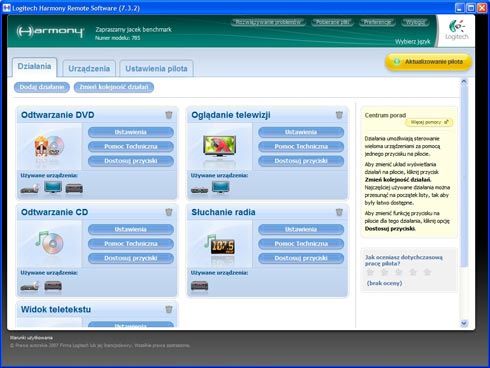Open the Warunki użytkowania link

(x=31, y=338)
